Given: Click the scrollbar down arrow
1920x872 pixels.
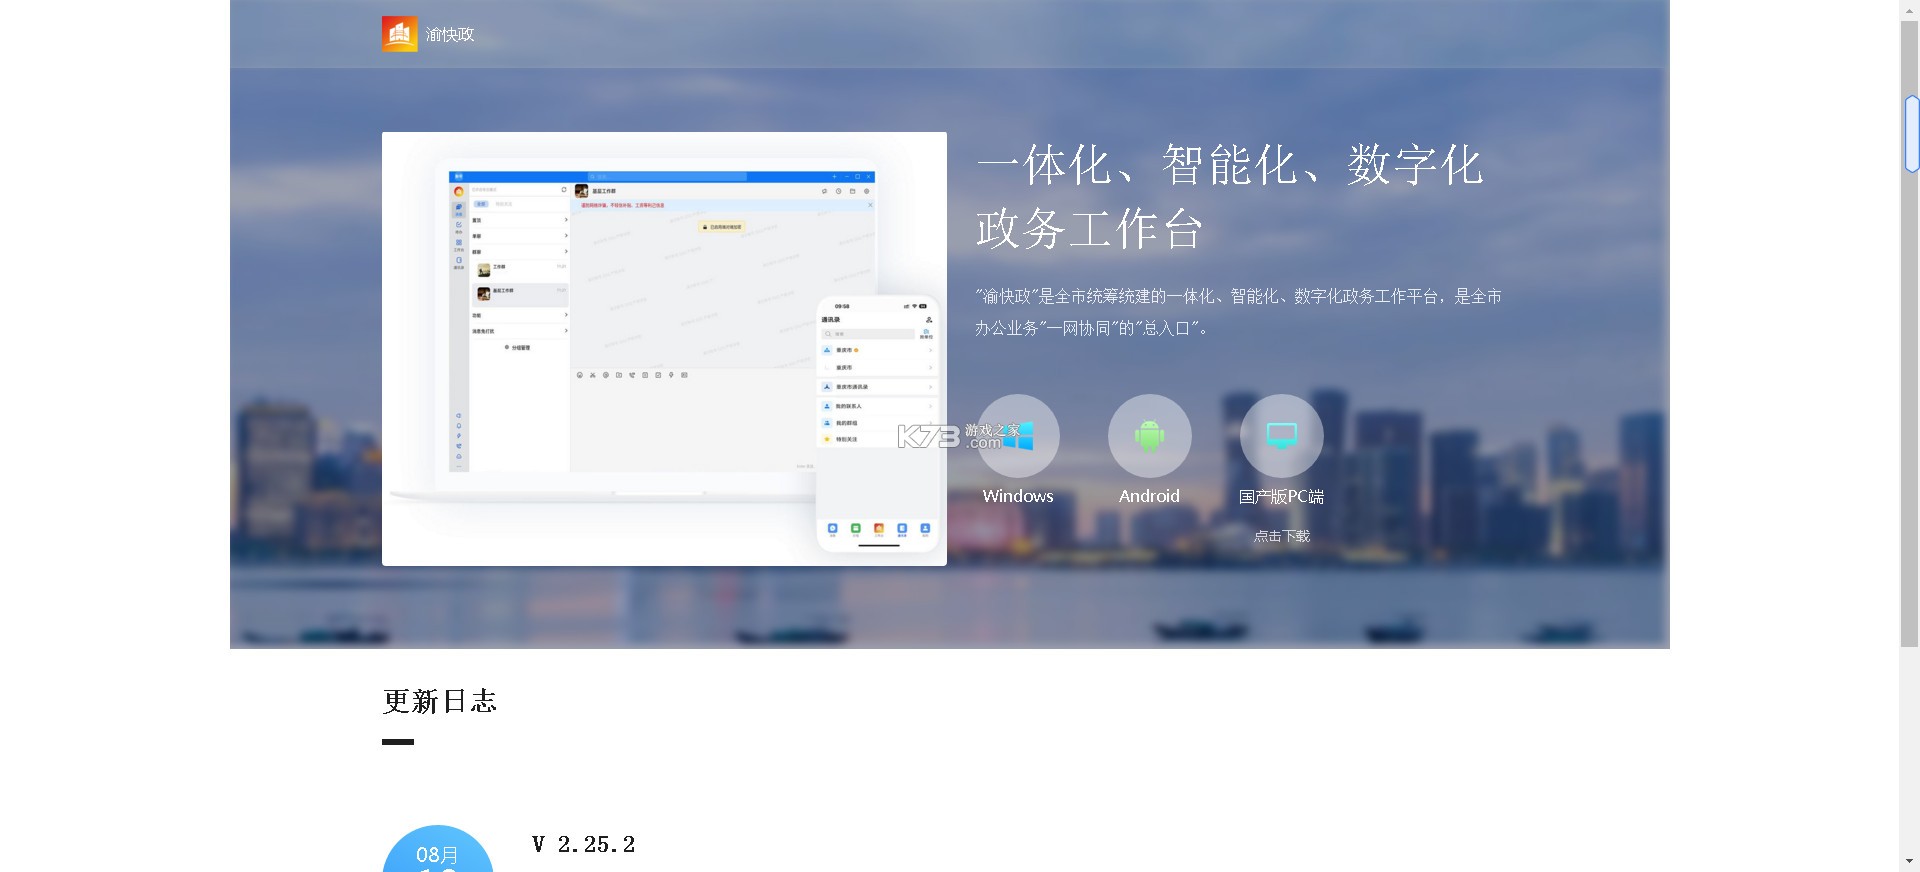Looking at the screenshot, I should (1911, 861).
